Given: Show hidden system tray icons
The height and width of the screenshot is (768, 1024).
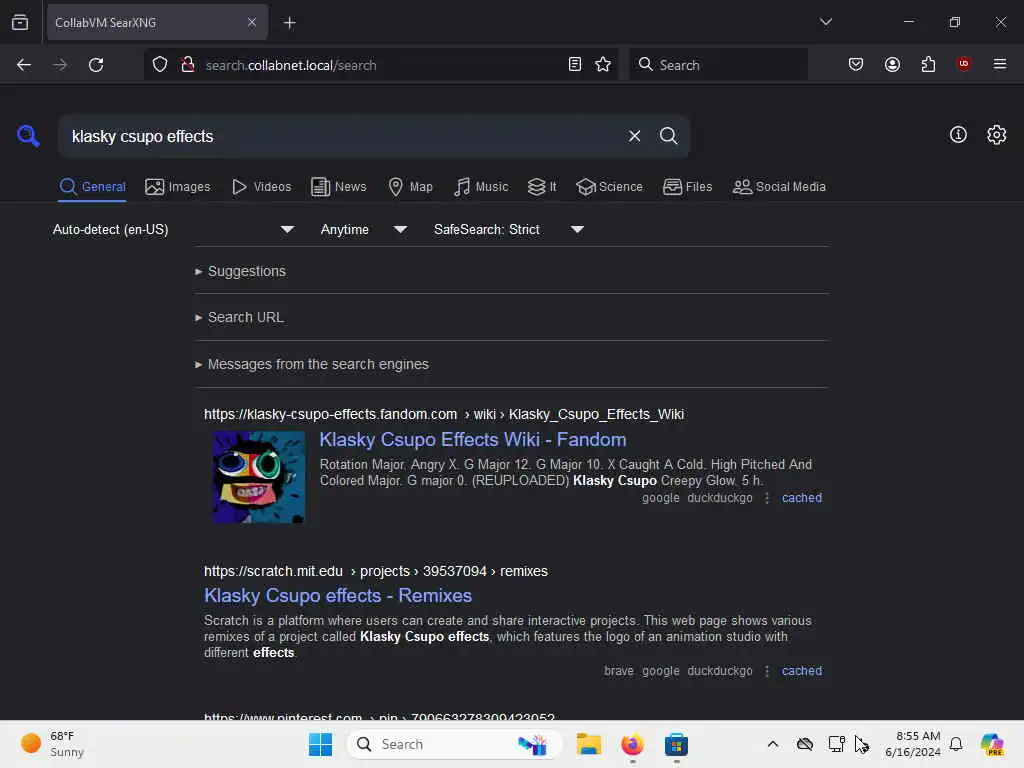Looking at the screenshot, I should tap(773, 744).
